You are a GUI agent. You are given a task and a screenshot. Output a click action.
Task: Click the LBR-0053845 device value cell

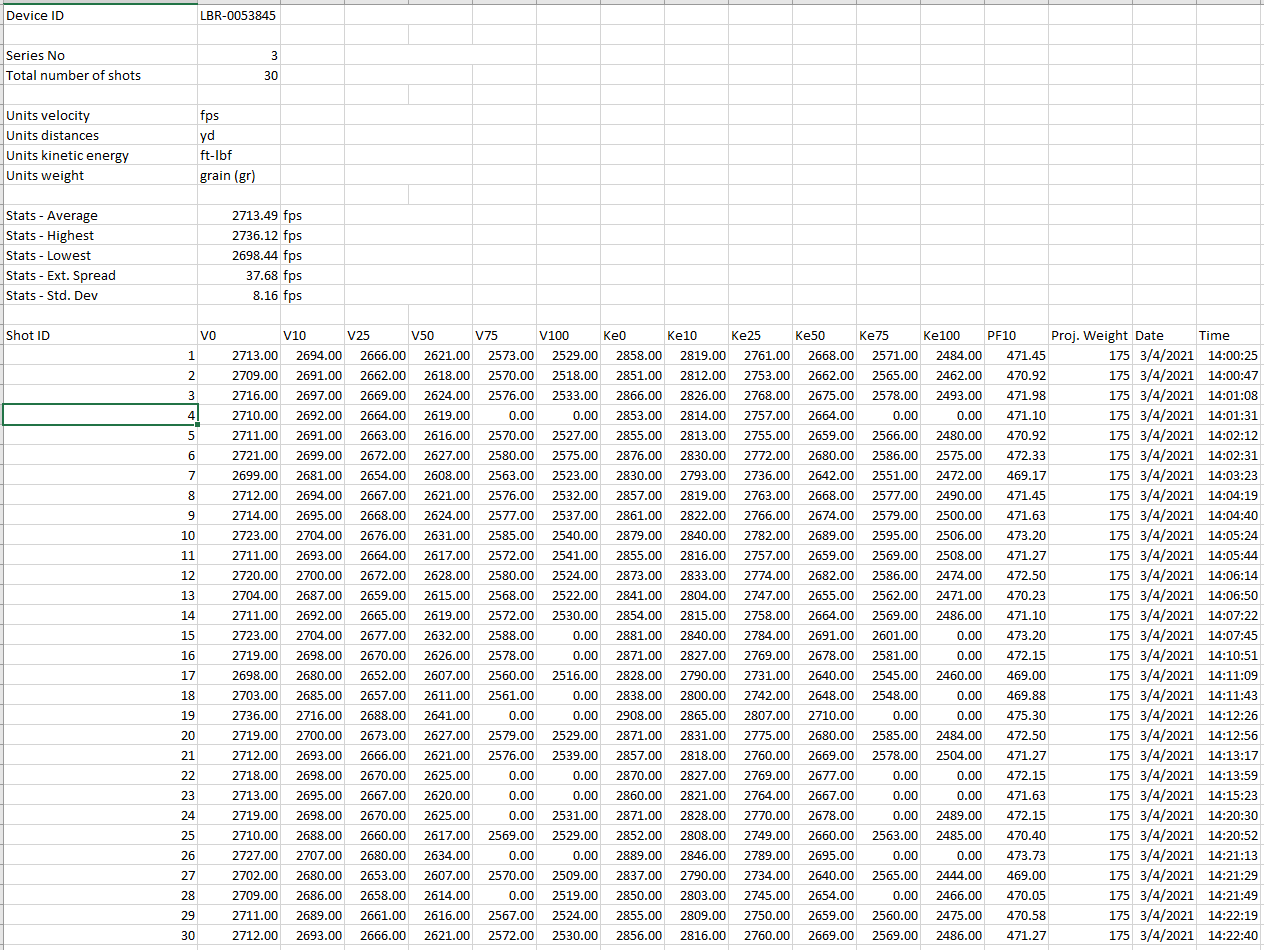[x=238, y=15]
